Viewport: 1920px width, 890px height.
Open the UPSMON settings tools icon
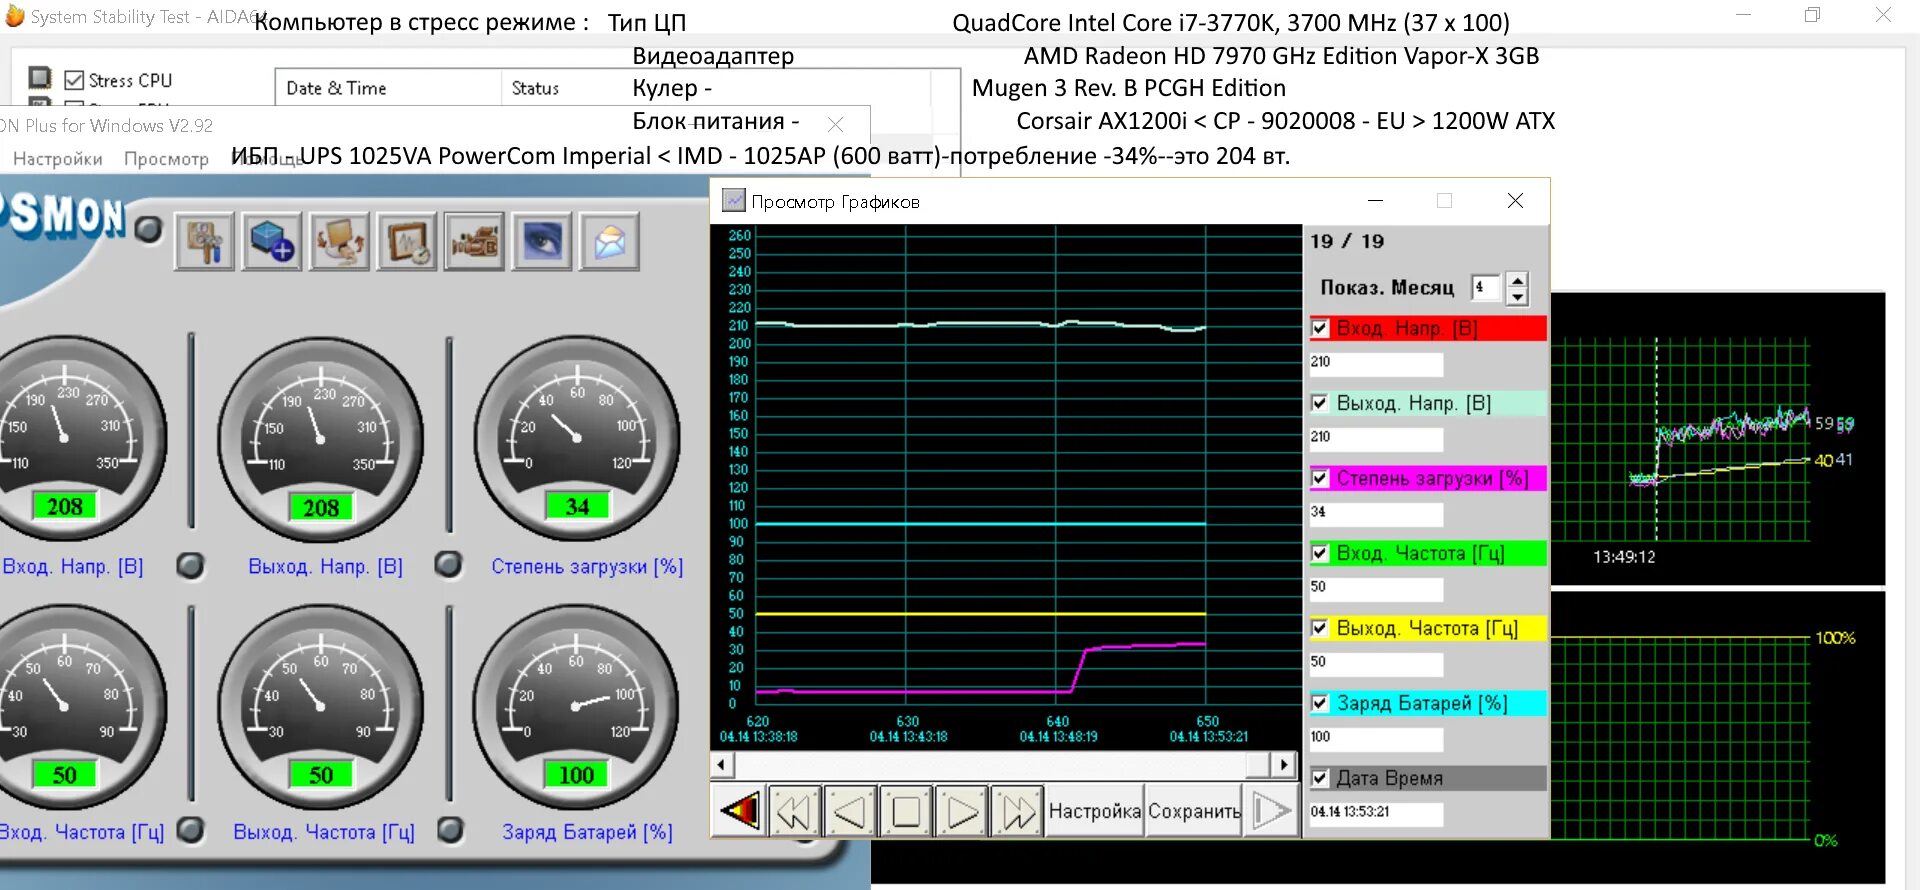[x=204, y=242]
